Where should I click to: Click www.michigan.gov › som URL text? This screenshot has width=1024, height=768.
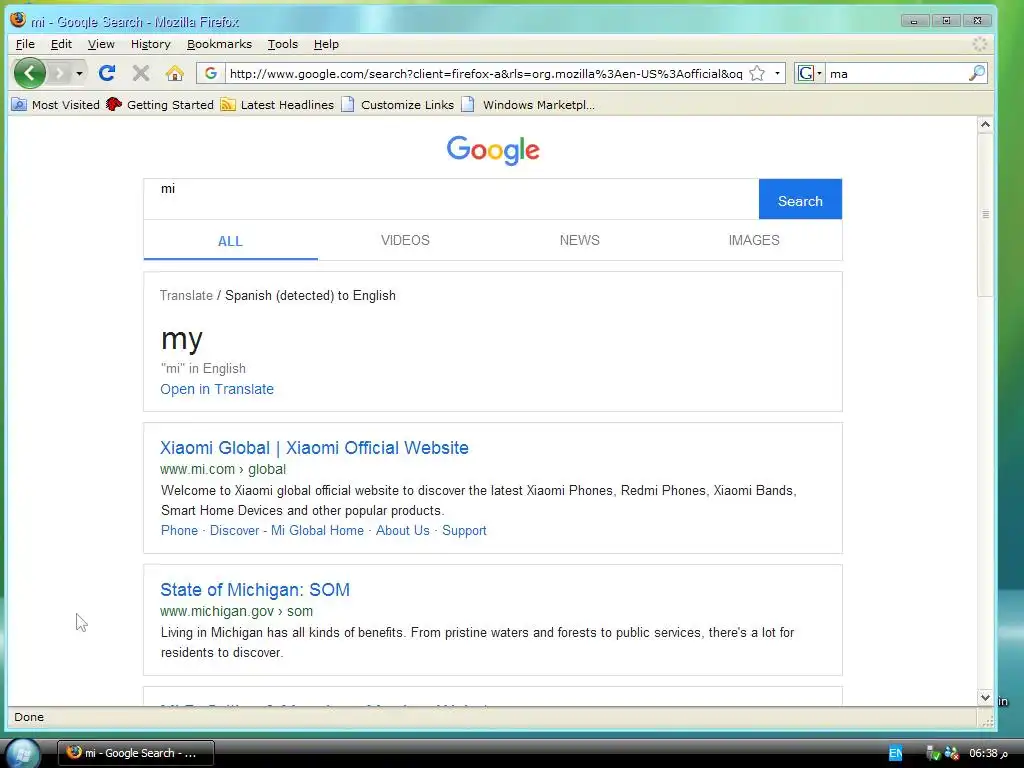click(236, 611)
